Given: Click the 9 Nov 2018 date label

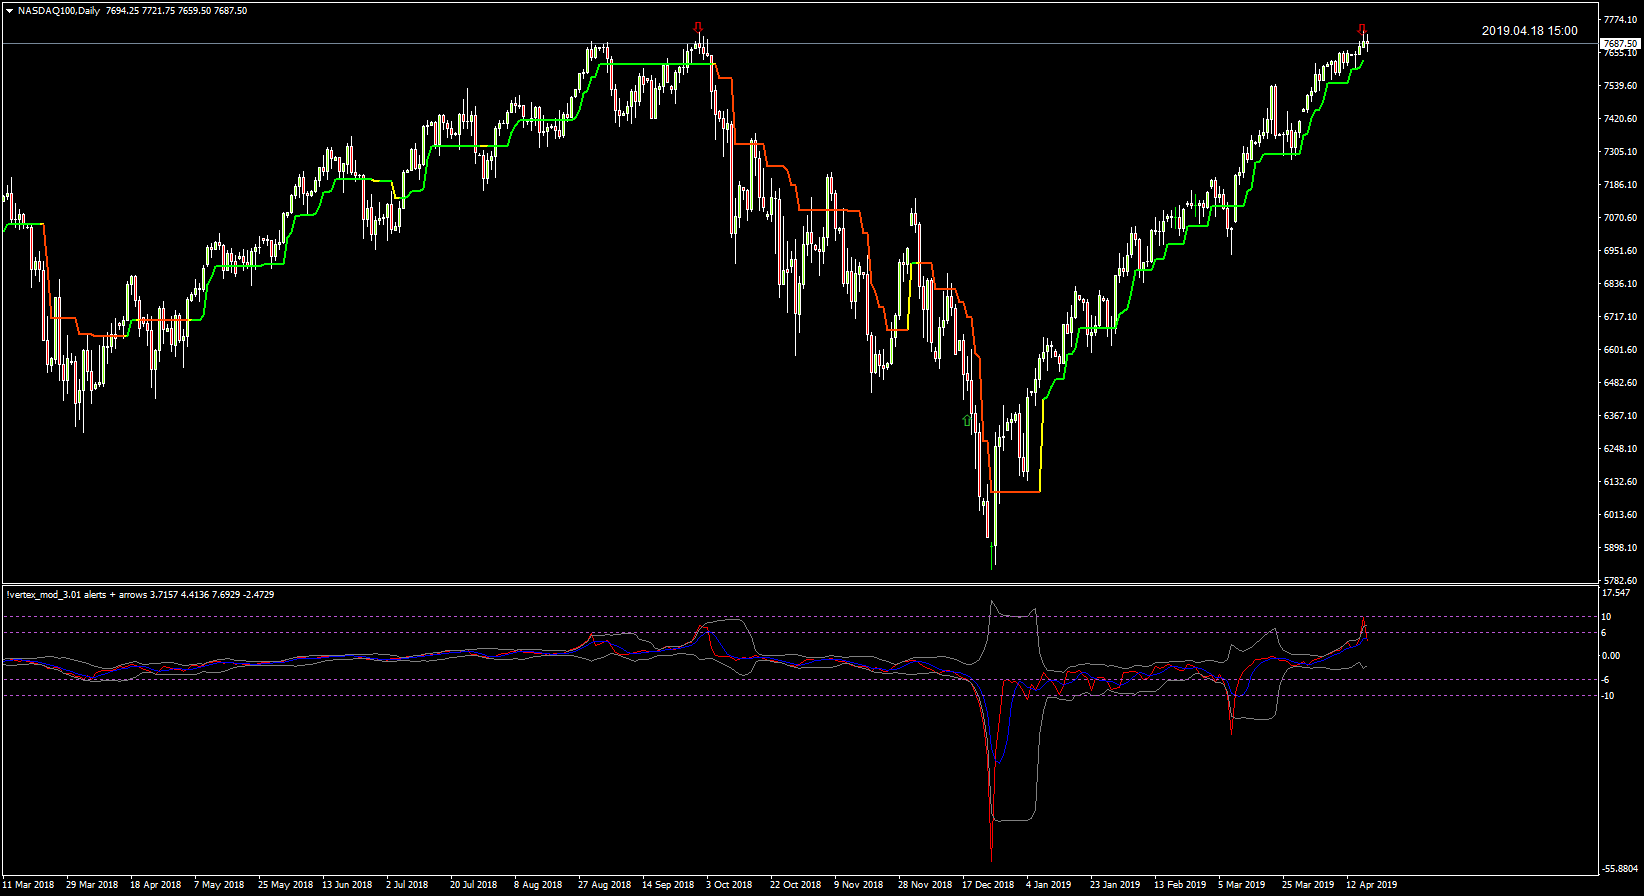Looking at the screenshot, I should (x=859, y=885).
